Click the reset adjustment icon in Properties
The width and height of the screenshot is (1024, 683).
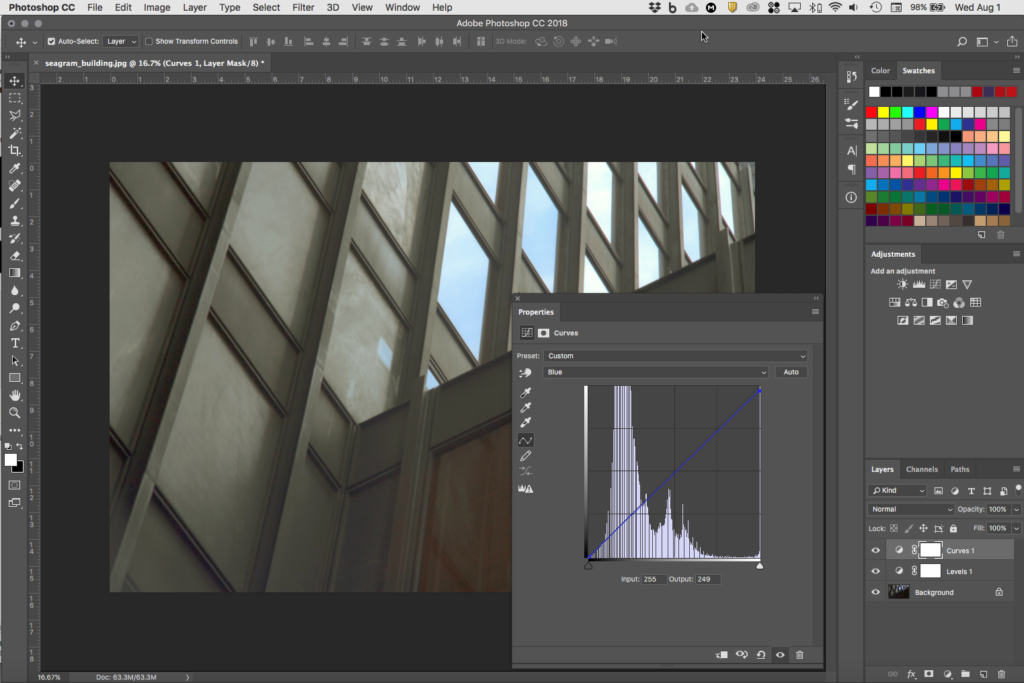coord(761,655)
